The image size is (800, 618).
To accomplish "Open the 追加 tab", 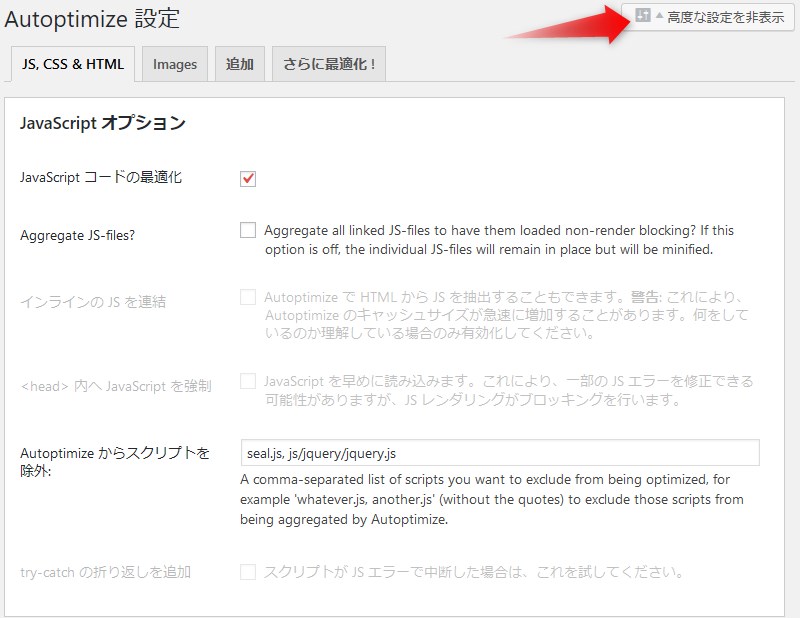I will click(x=239, y=63).
